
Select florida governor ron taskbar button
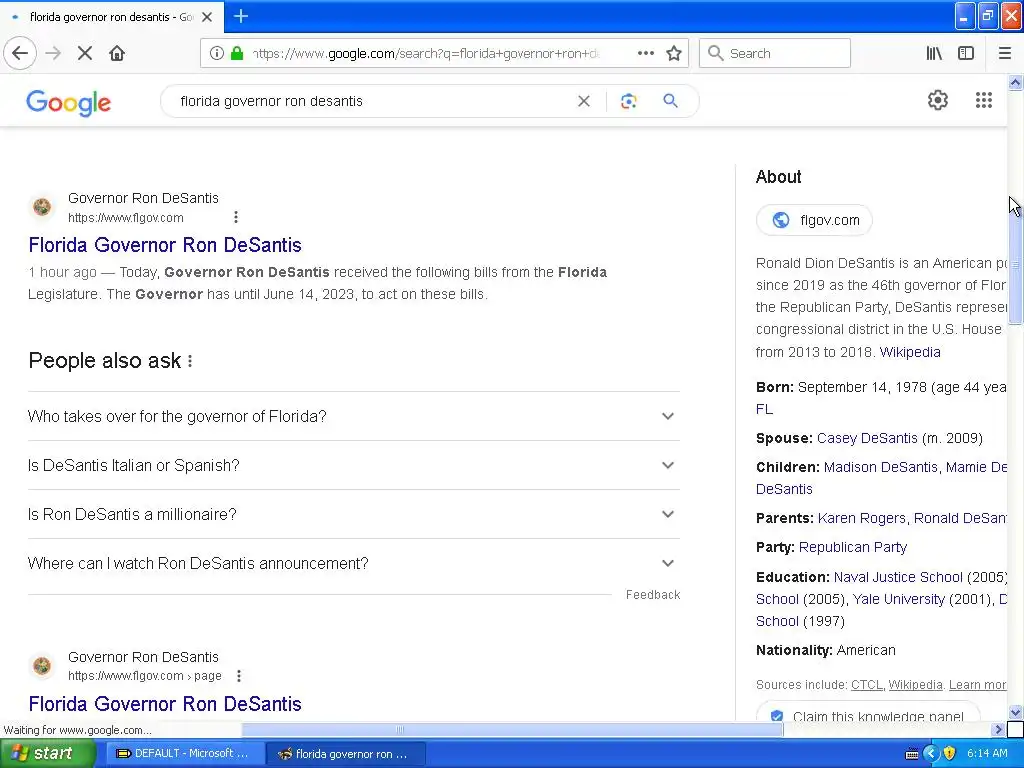pyautogui.click(x=345, y=754)
